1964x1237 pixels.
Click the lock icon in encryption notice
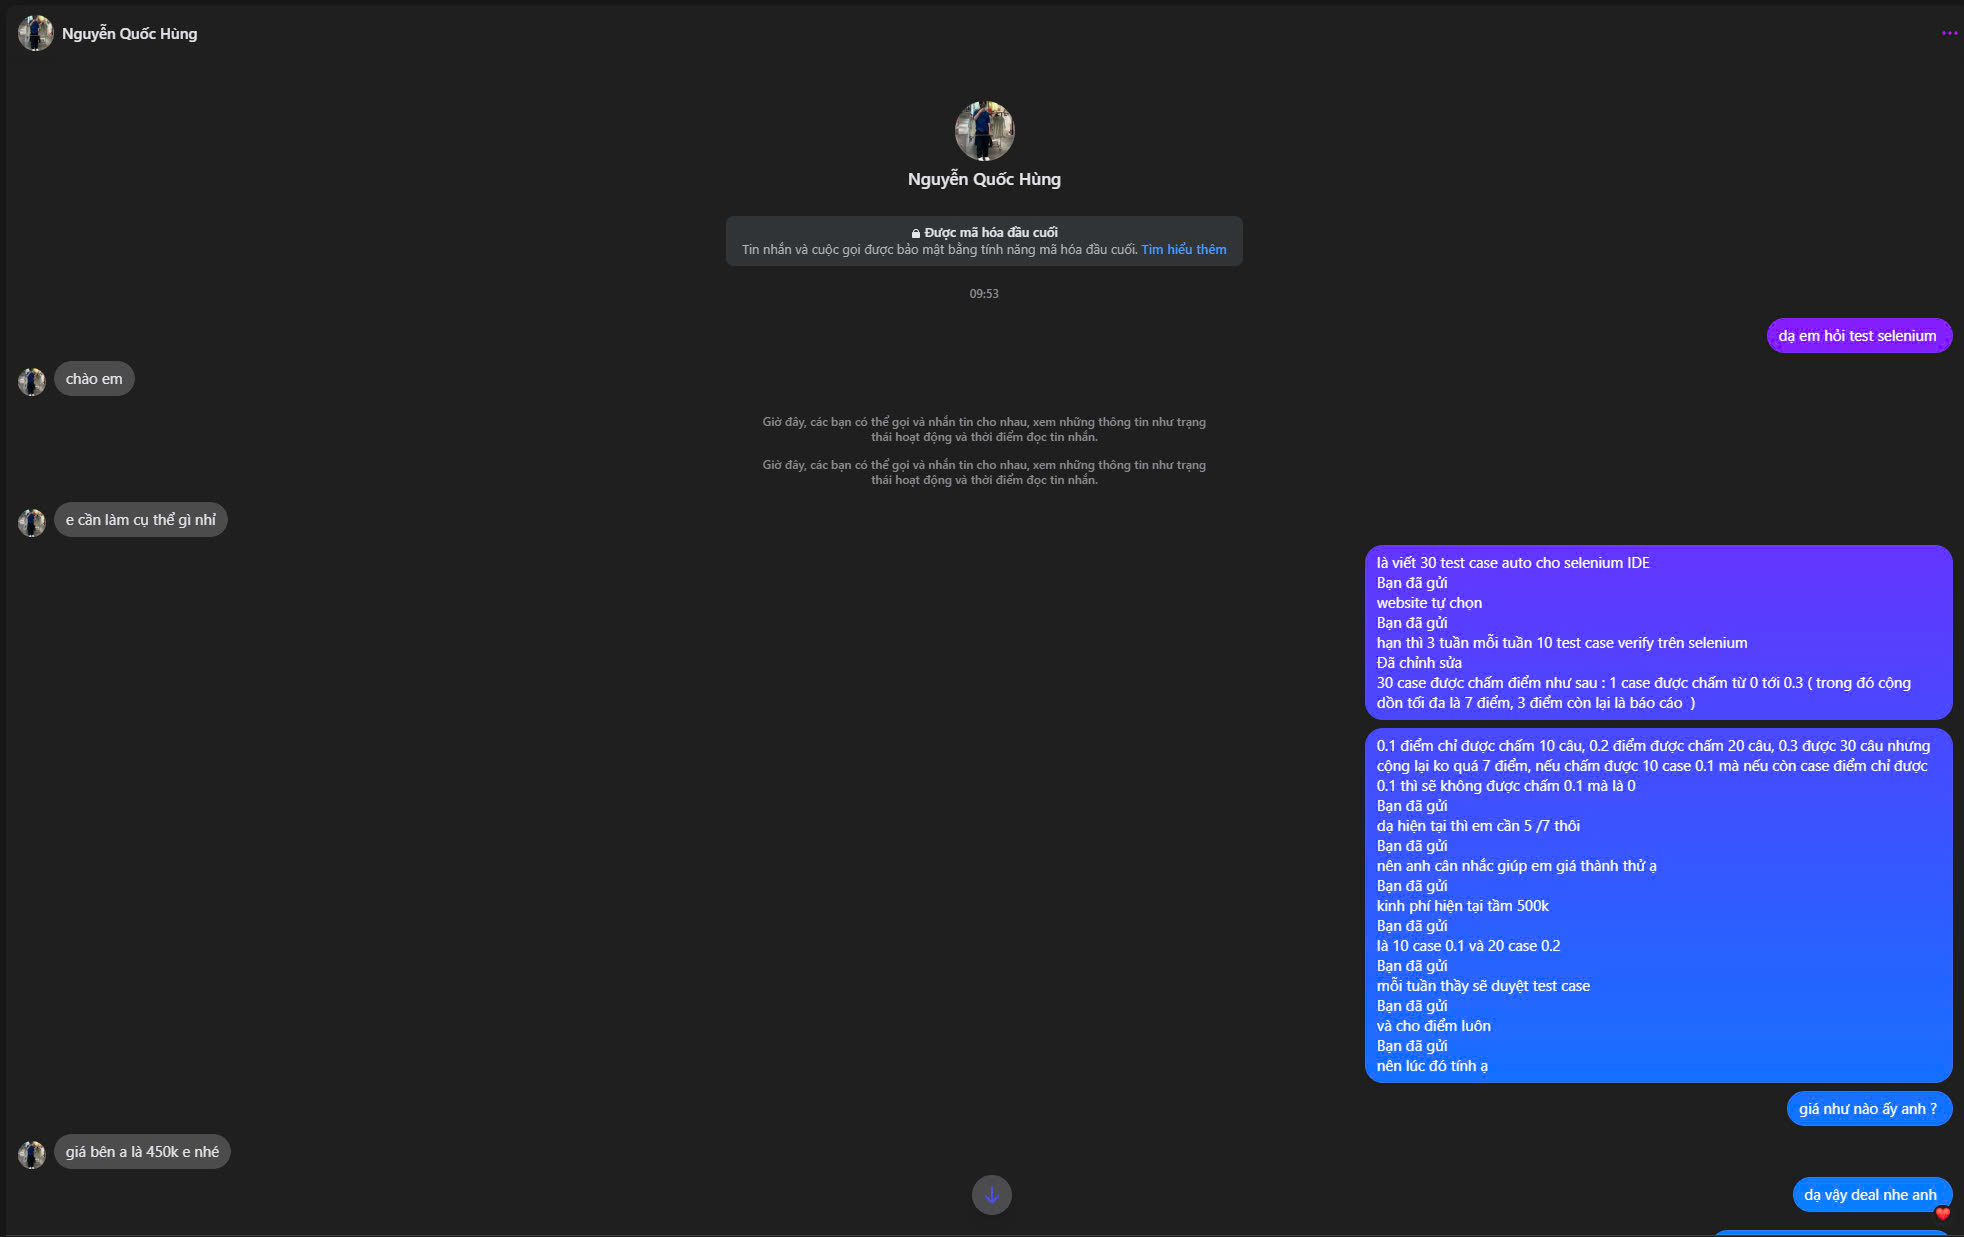[915, 233]
